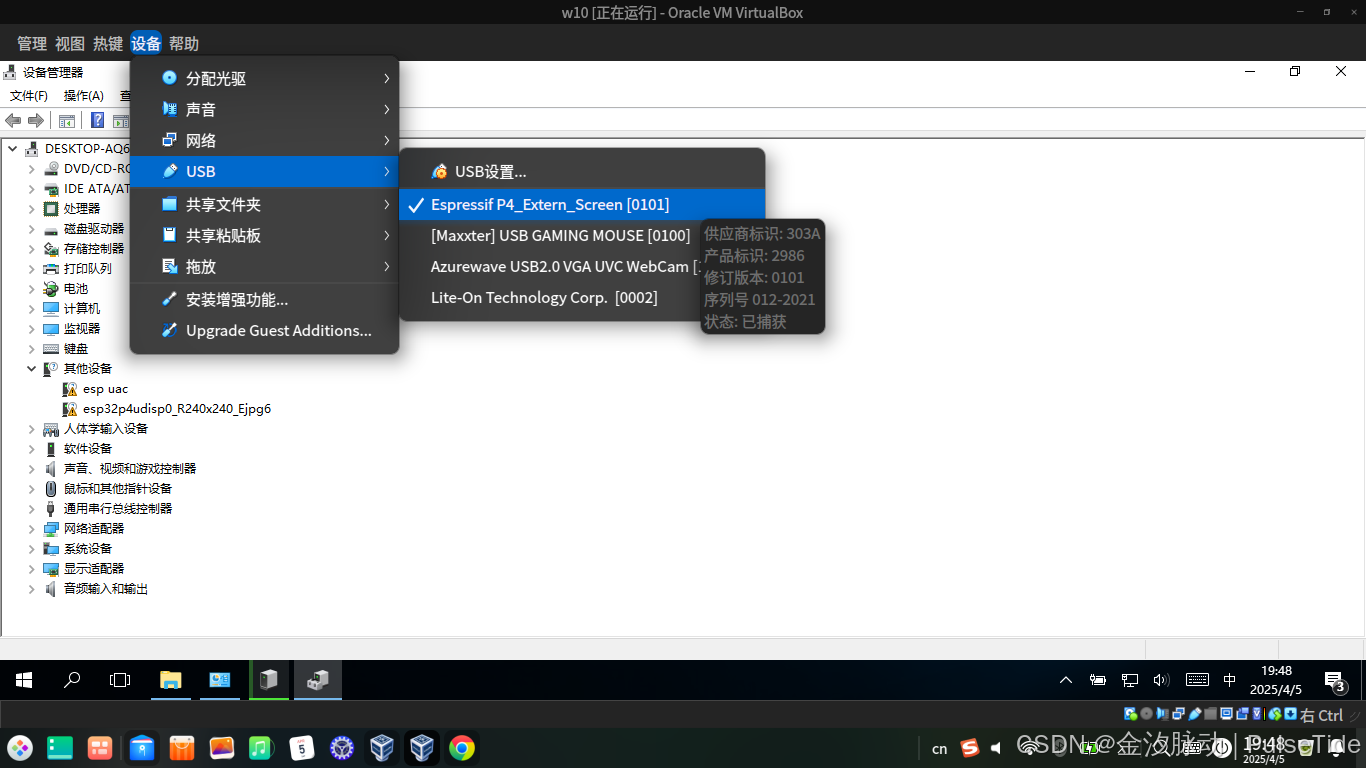The height and width of the screenshot is (768, 1366).
Task: Open the calendar app showing 5 in dock
Action: point(301,747)
